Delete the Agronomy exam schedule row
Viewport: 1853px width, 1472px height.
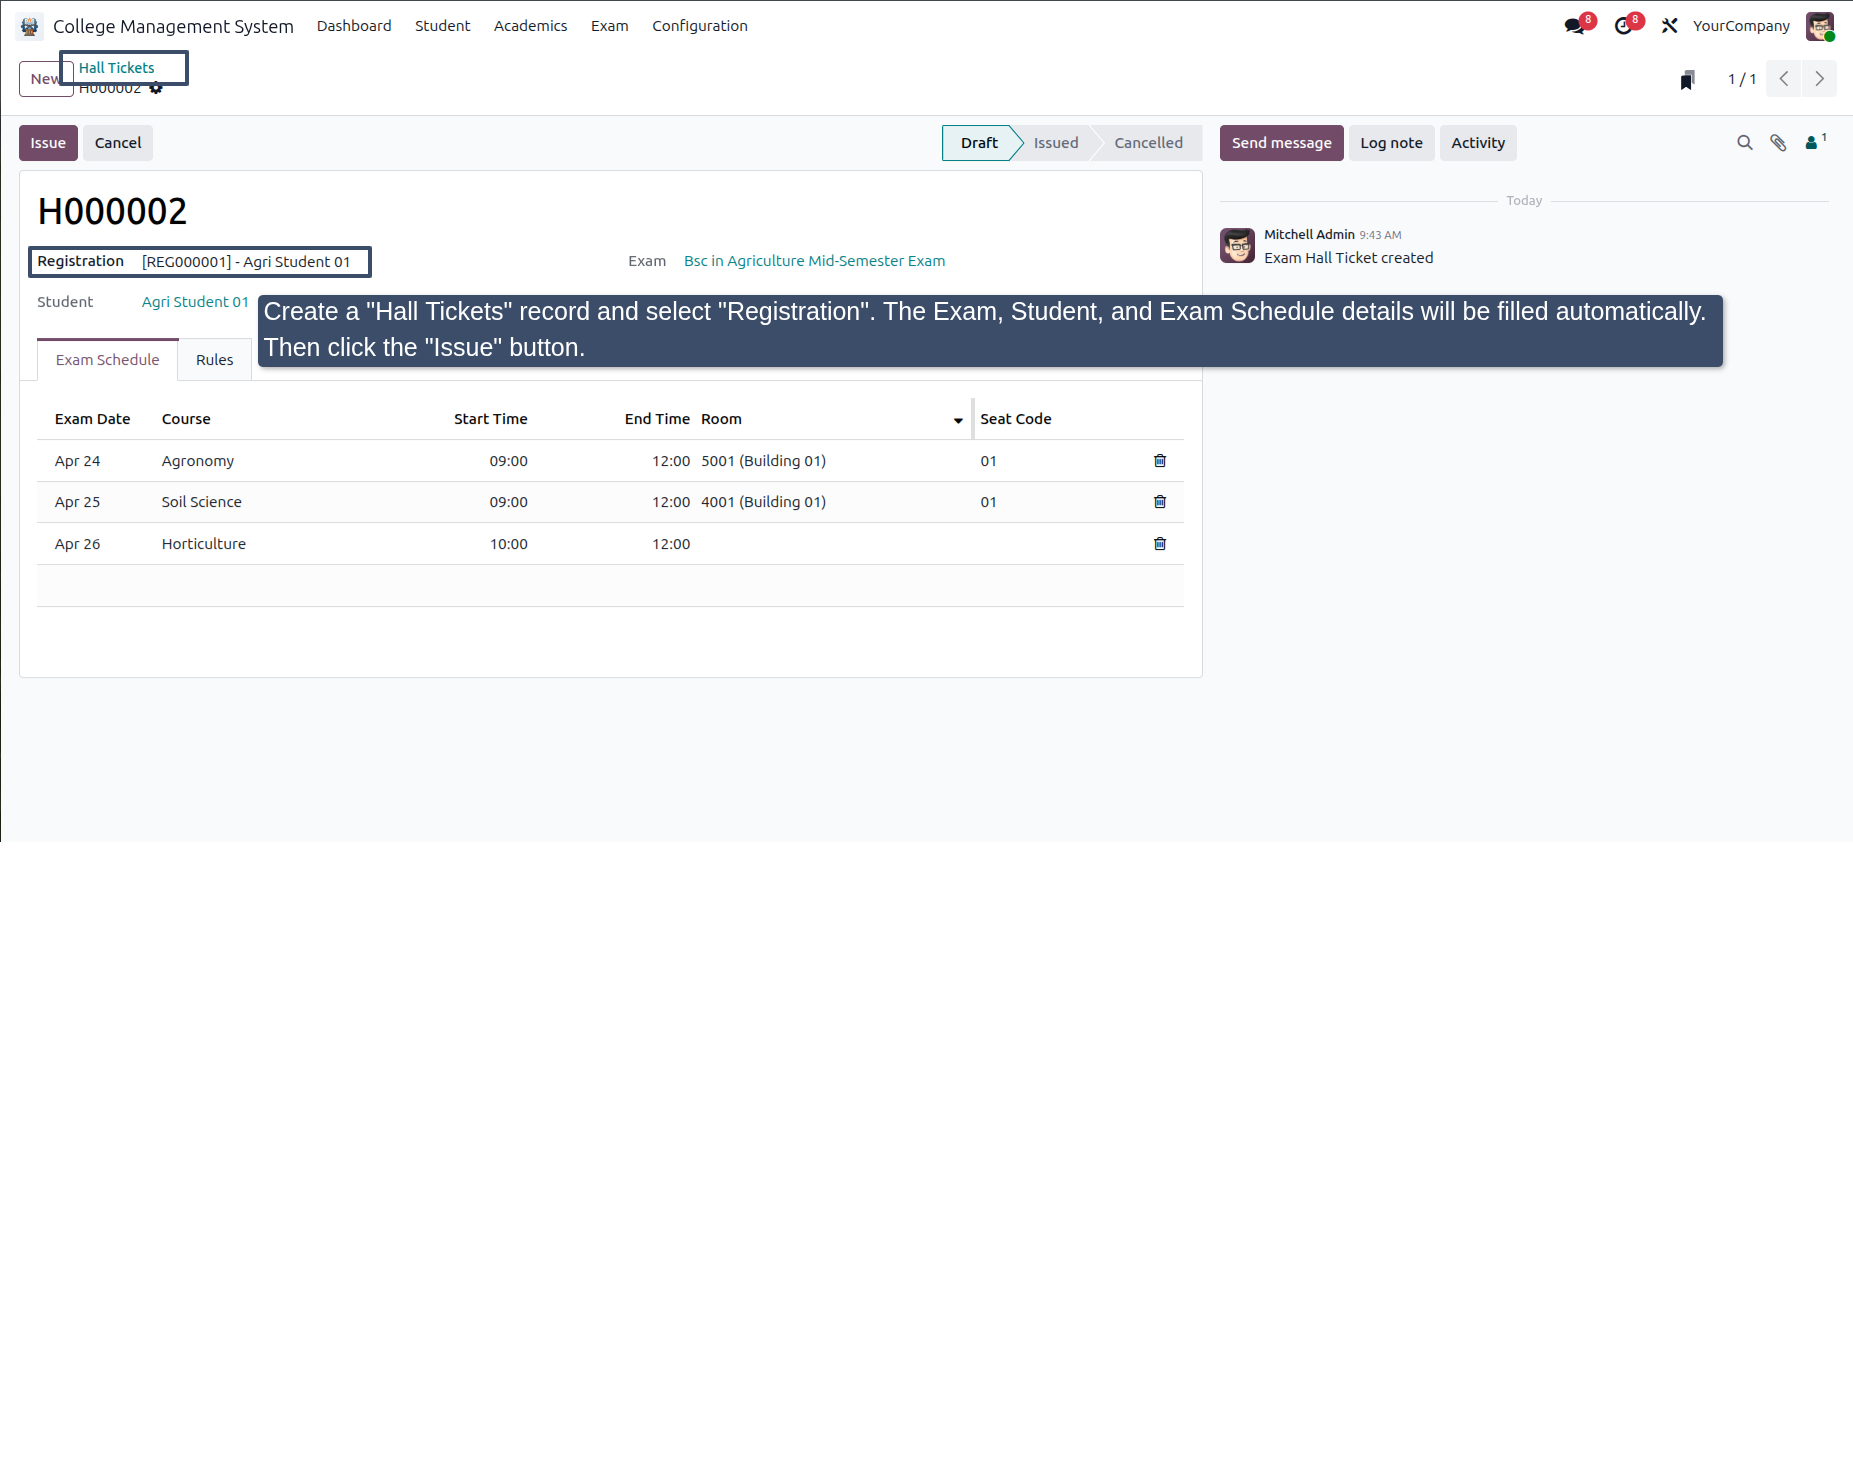1160,461
